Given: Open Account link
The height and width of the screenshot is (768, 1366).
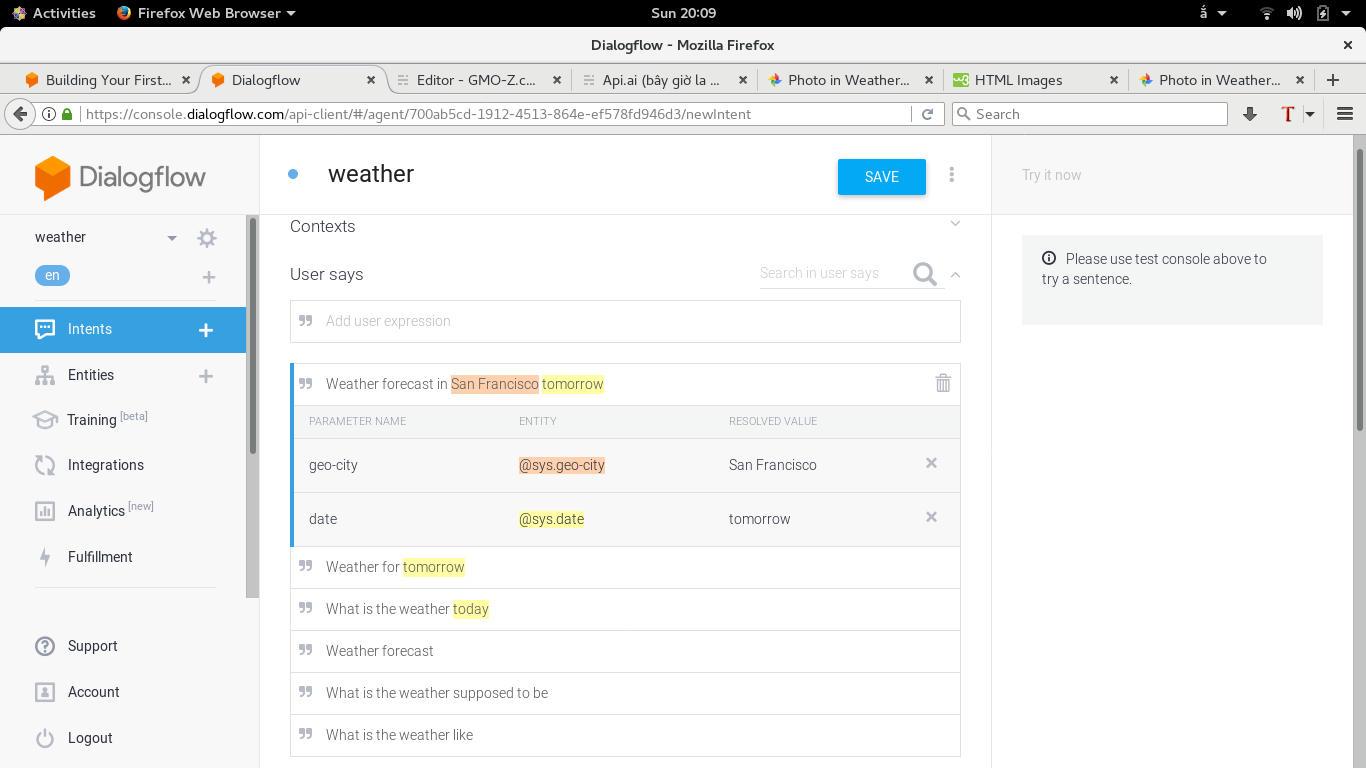Looking at the screenshot, I should [94, 692].
